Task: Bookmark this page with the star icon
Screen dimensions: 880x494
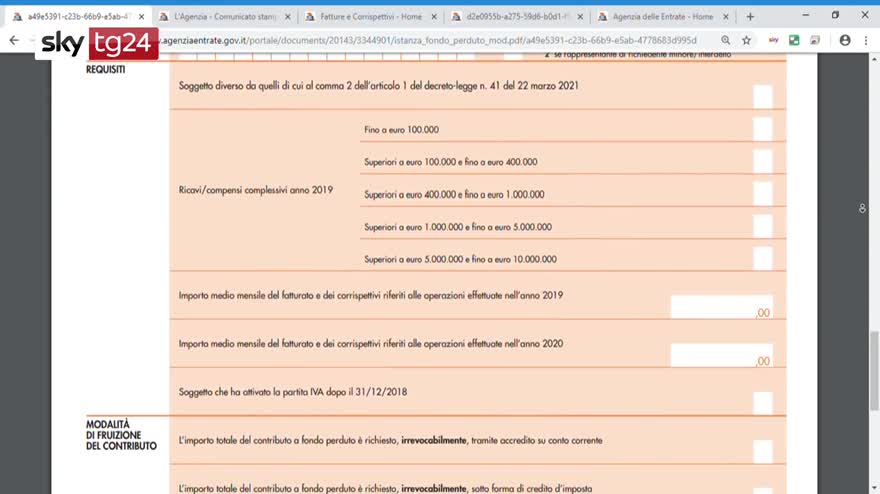Action: (x=746, y=40)
